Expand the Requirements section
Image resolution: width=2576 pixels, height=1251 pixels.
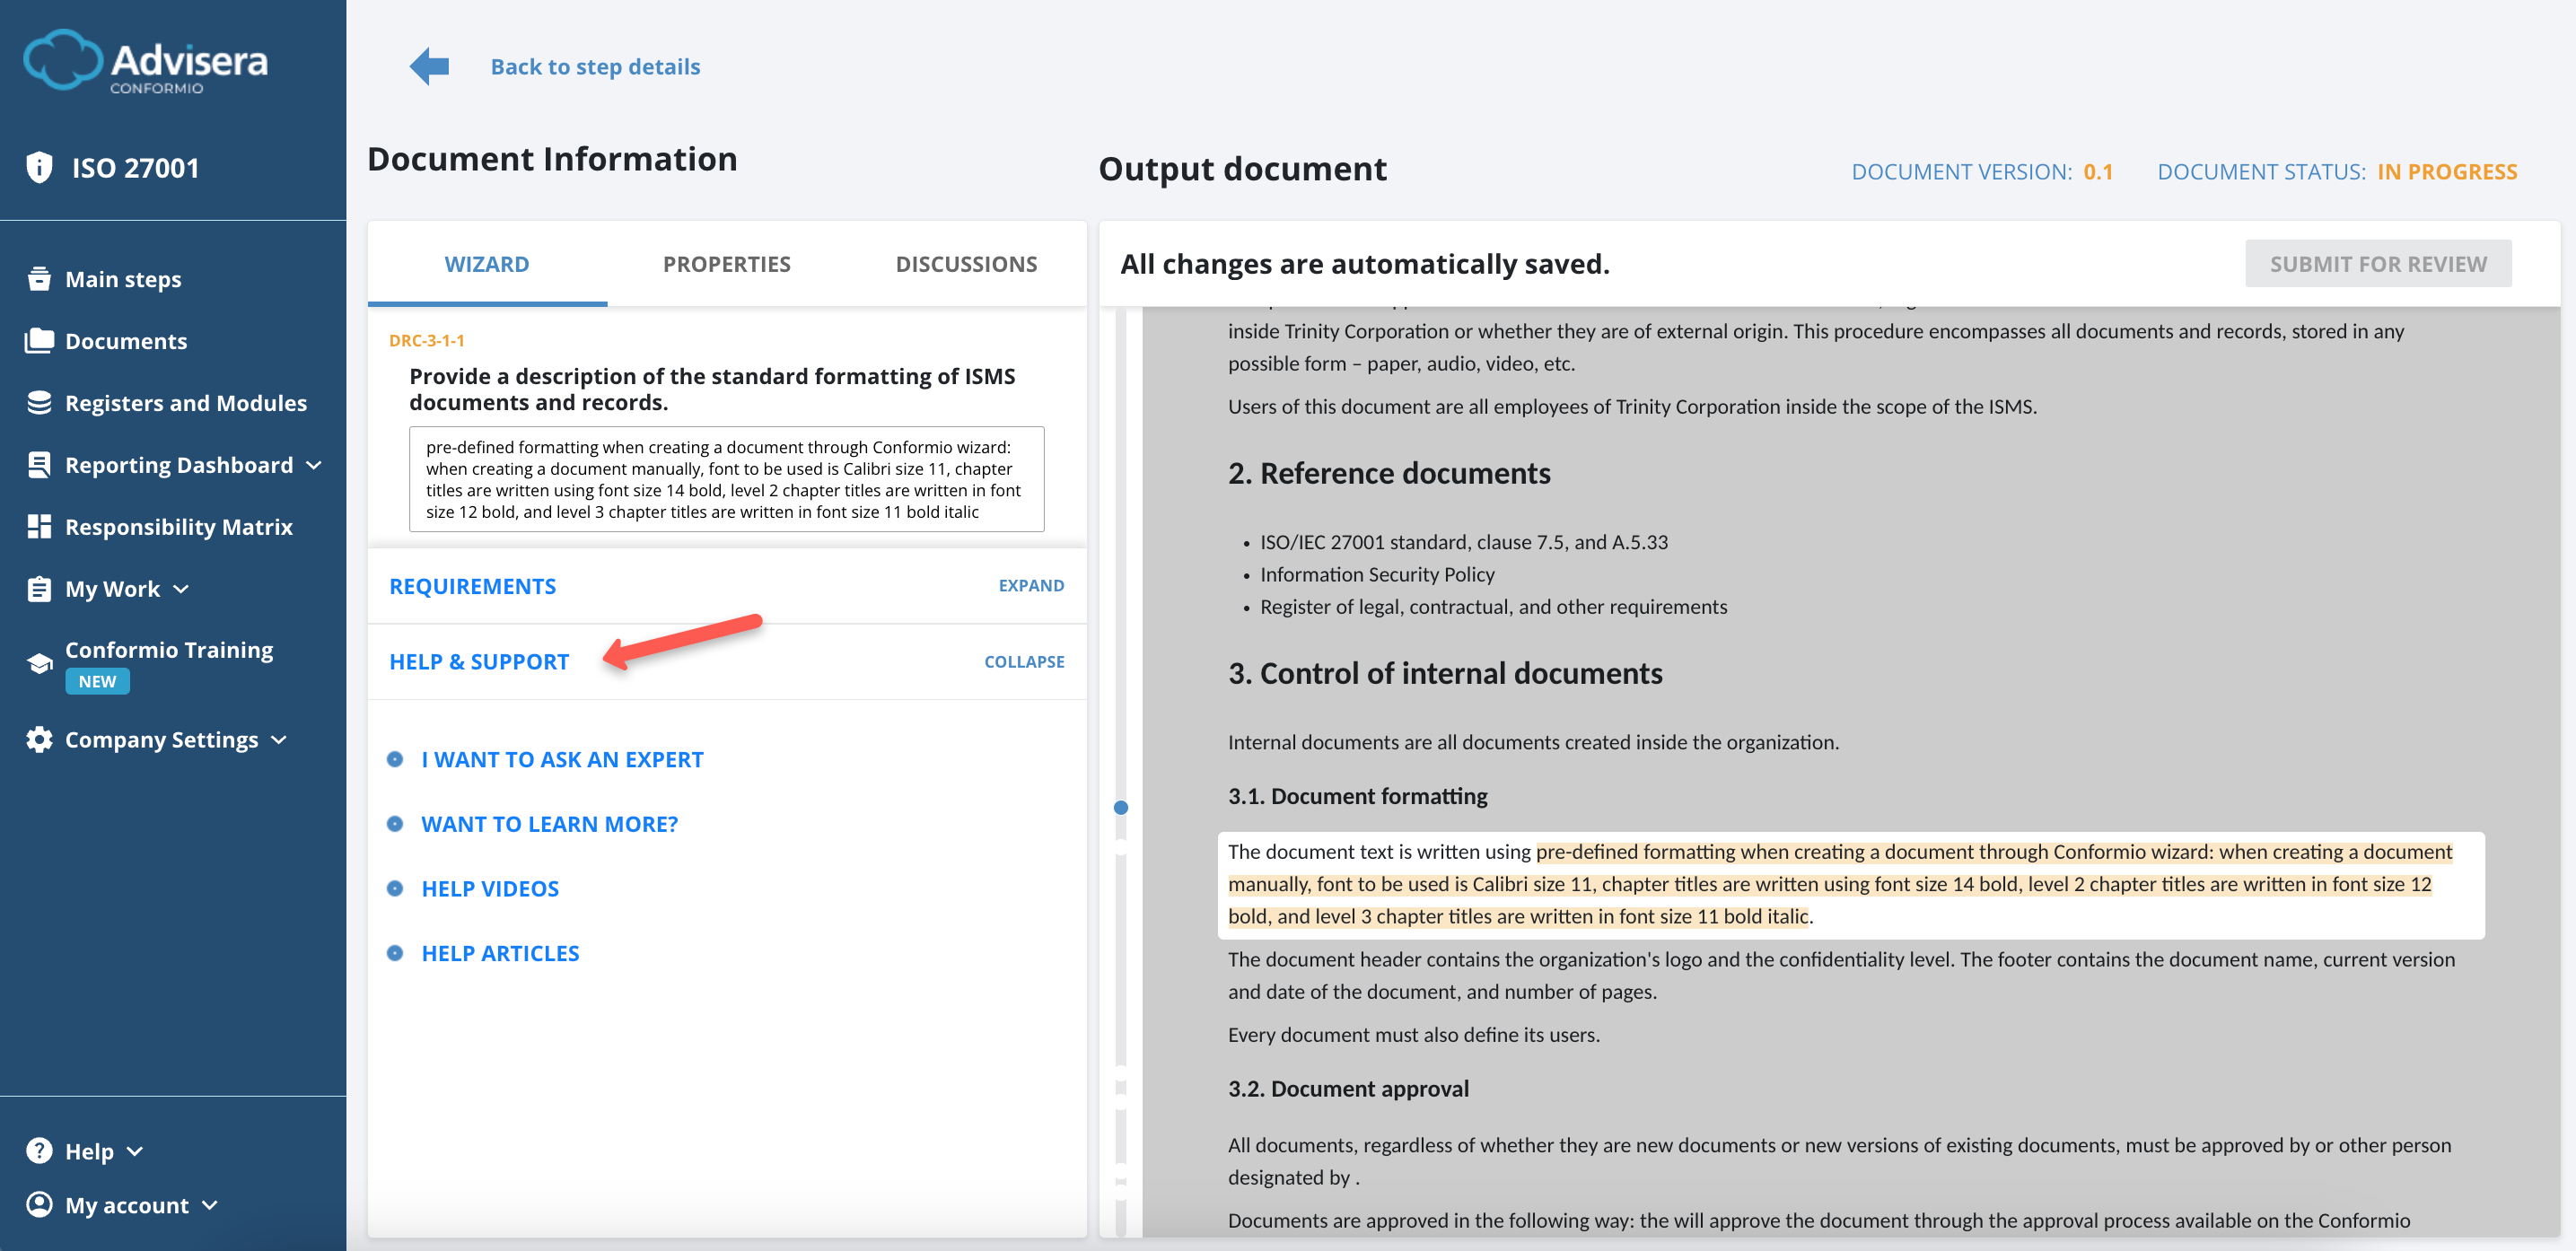1030,586
